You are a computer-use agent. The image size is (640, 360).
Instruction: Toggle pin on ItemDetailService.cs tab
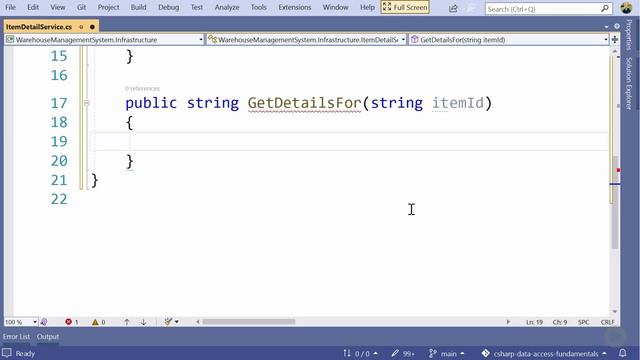tap(81, 27)
